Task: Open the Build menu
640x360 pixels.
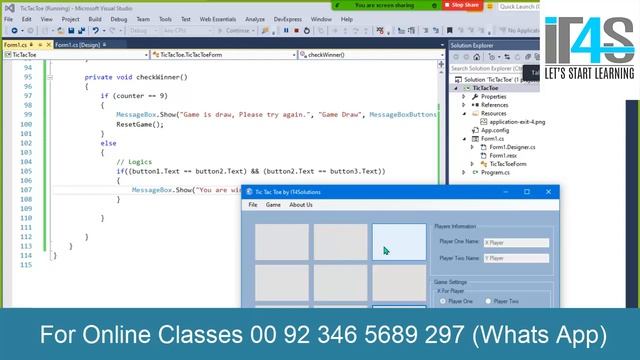Action: click(x=95, y=19)
